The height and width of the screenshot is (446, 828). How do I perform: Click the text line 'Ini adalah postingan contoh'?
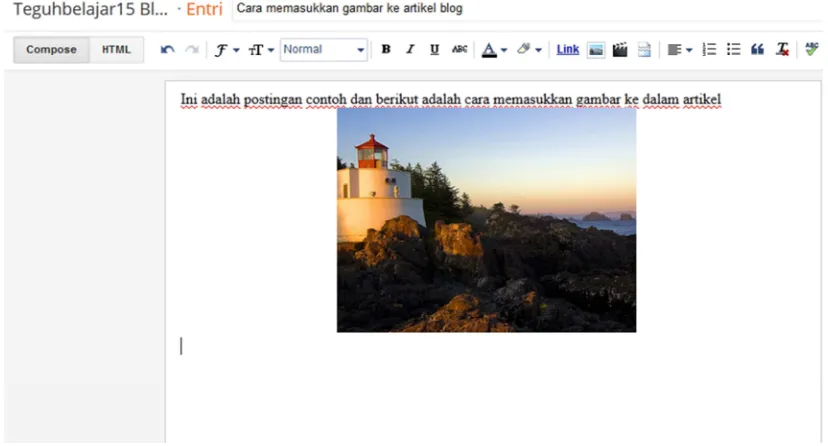(264, 99)
